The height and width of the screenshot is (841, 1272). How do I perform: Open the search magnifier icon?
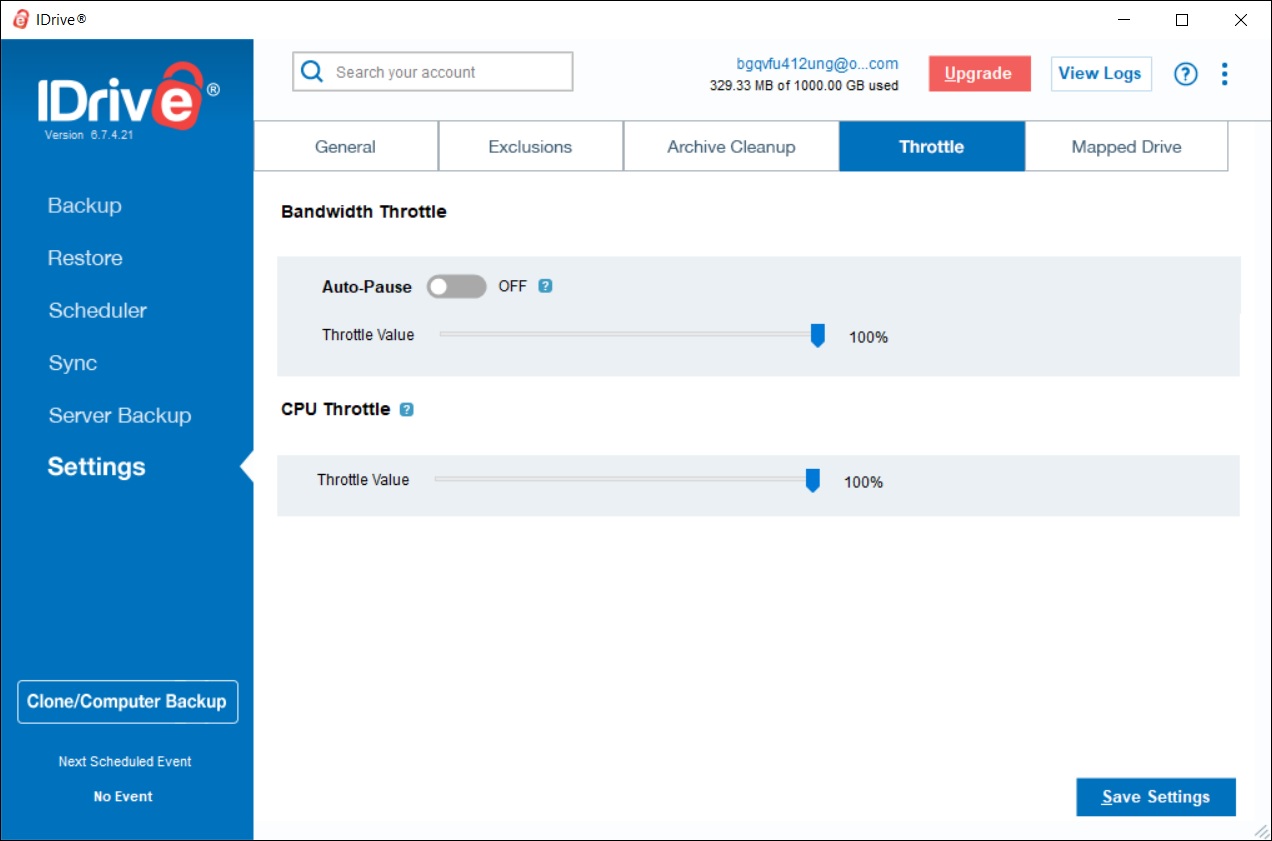[311, 71]
